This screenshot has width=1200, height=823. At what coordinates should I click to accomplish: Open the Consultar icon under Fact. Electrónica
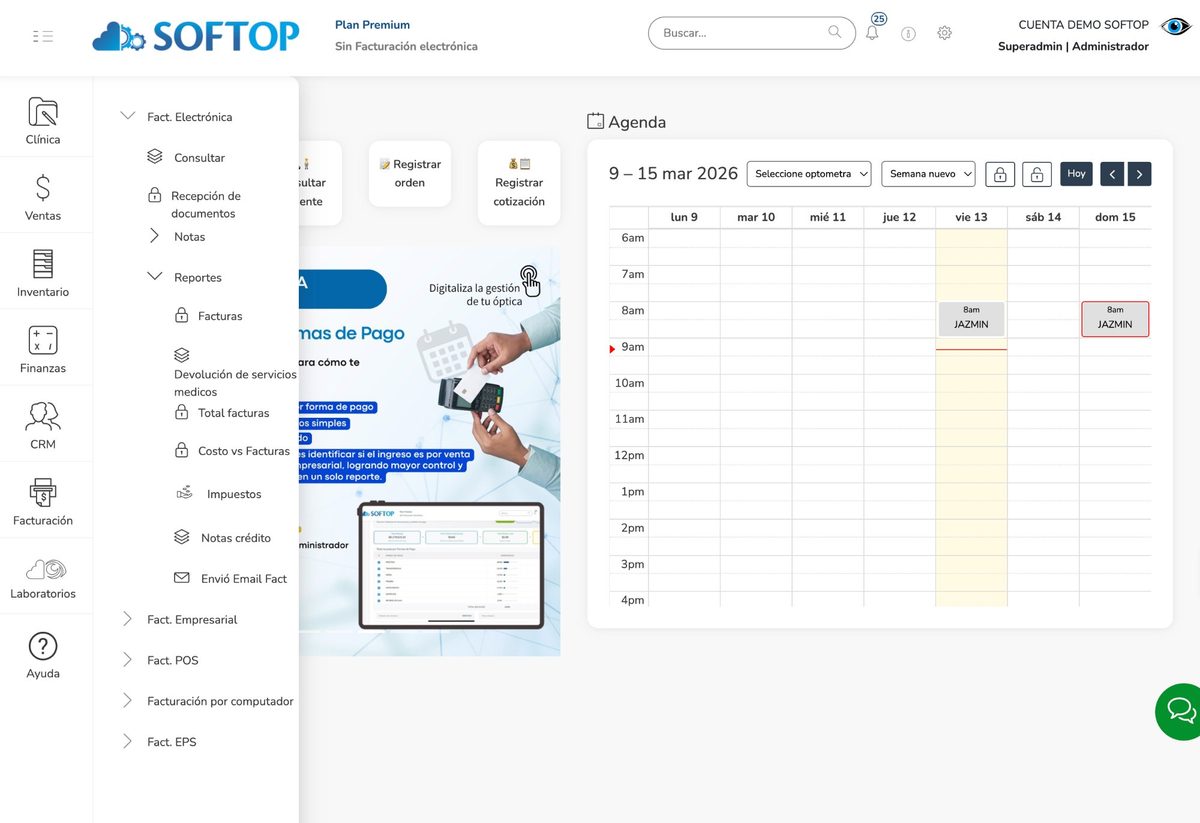[x=154, y=156]
